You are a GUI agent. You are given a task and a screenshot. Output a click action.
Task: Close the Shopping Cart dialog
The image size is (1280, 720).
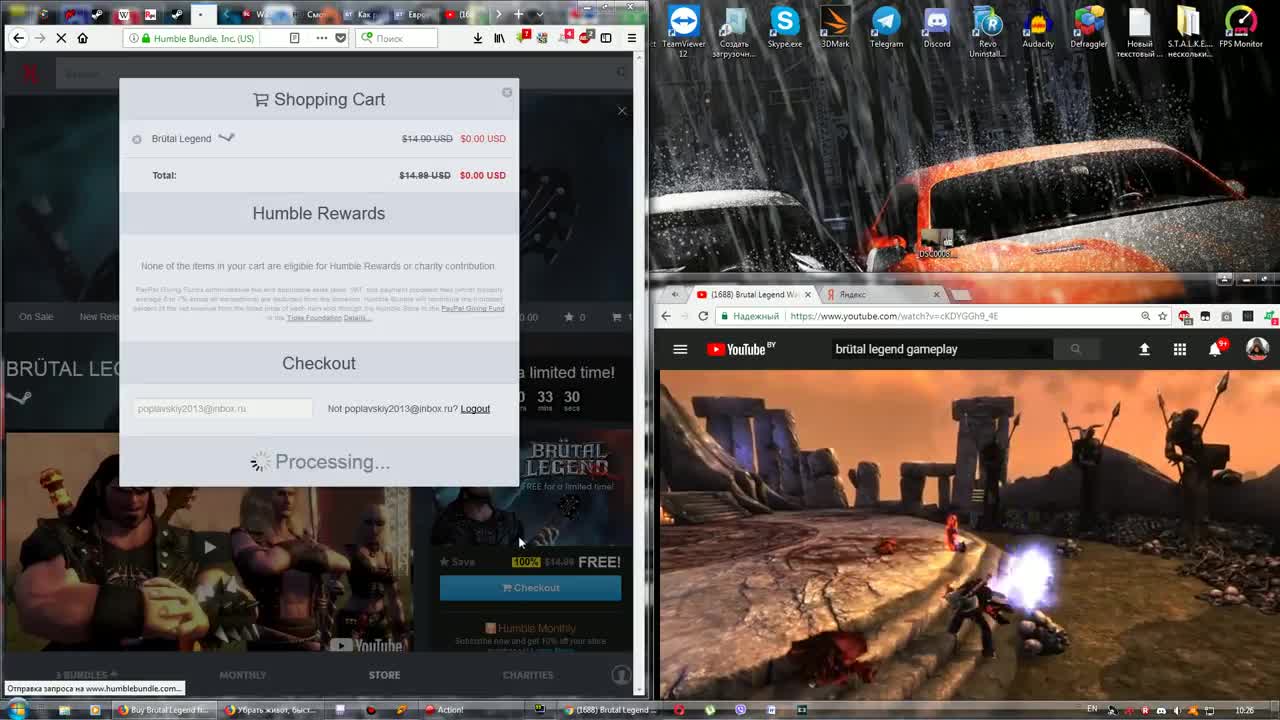[x=507, y=92]
